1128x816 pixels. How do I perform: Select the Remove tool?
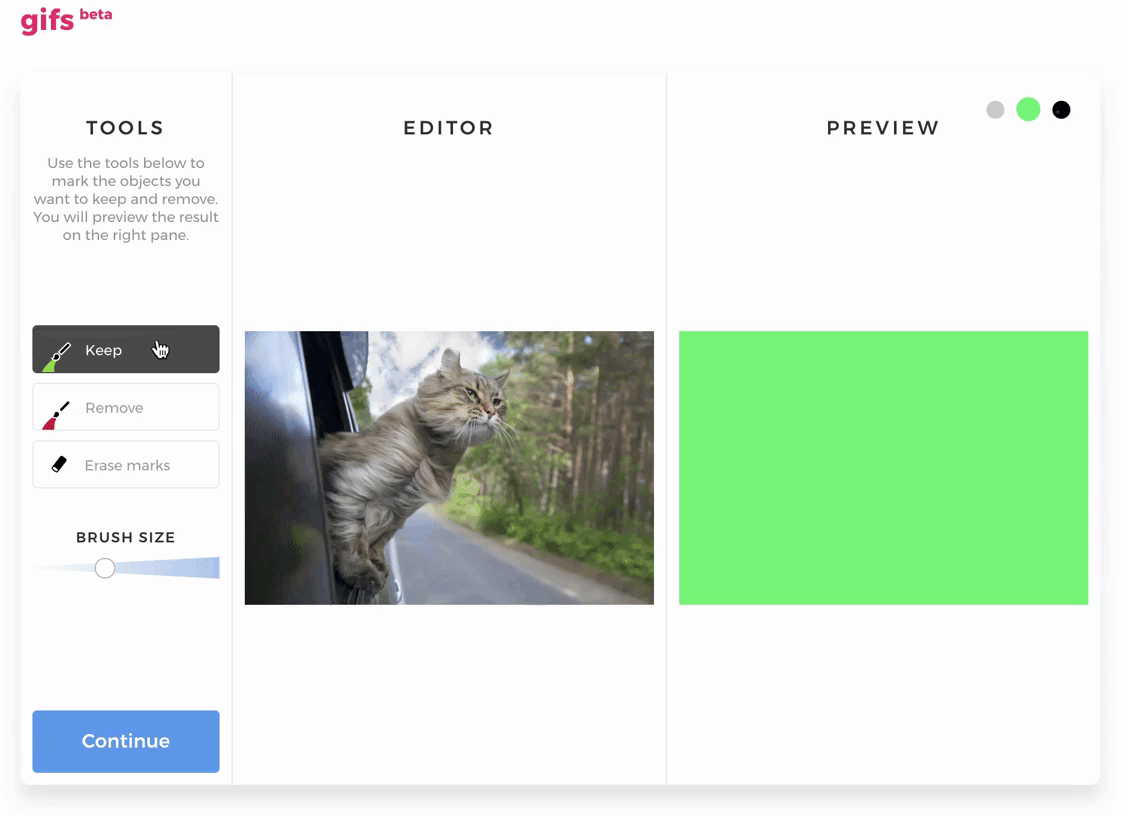tap(126, 407)
